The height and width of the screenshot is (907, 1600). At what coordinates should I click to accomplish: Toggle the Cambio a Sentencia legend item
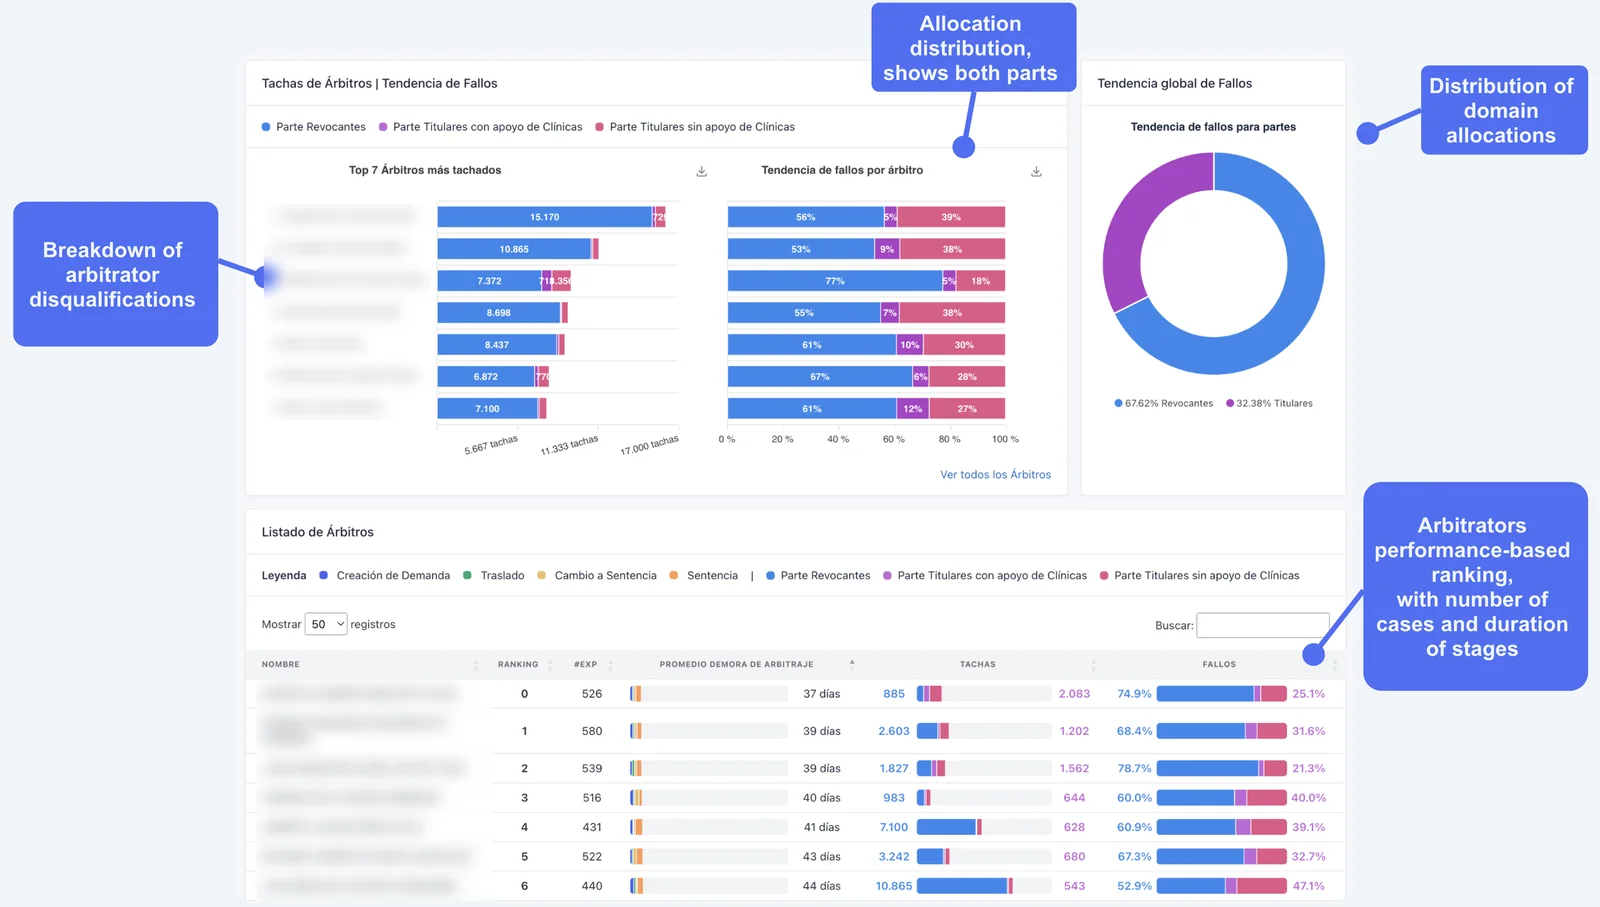[x=597, y=575]
